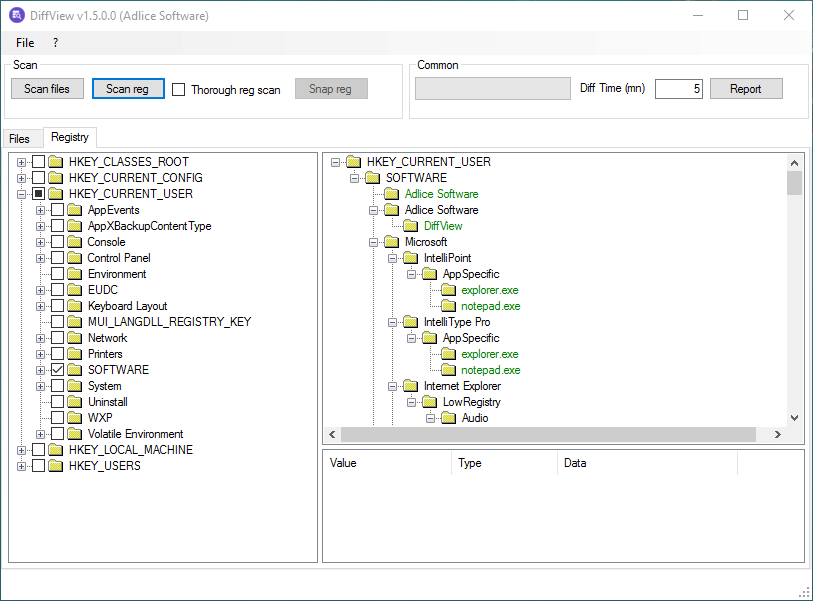The height and width of the screenshot is (601, 813).
Task: Enable the Thorough reg scan checkbox
Action: tap(179, 89)
